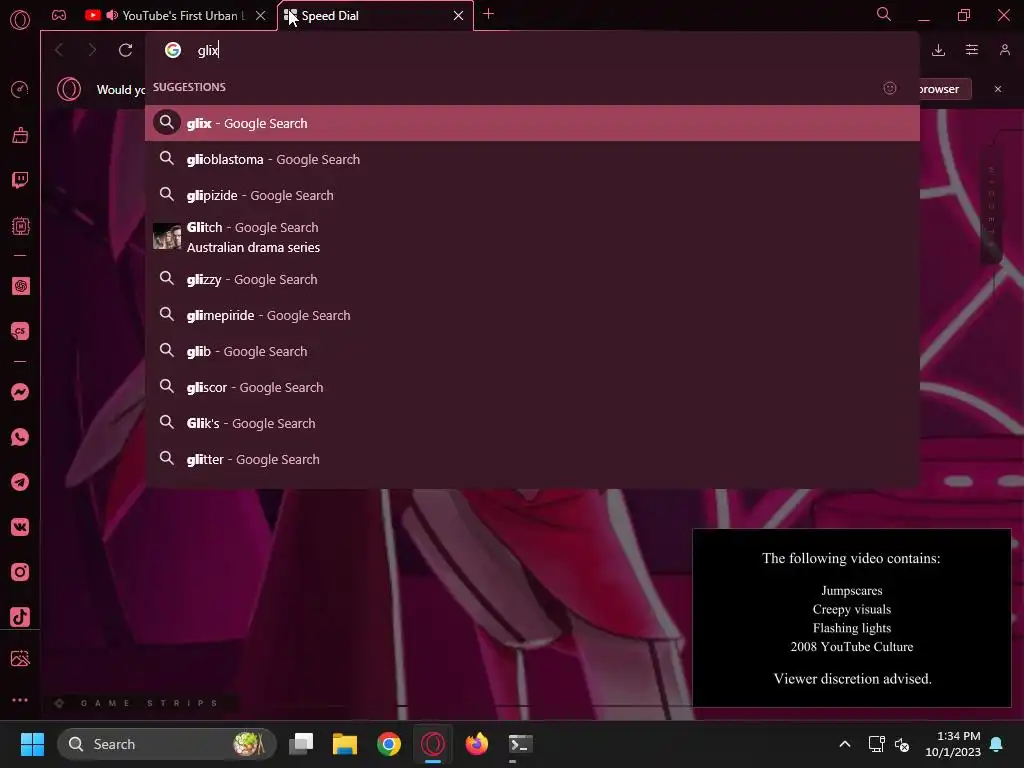
Task: Launch Google Chrome from taskbar
Action: pyautogui.click(x=389, y=744)
